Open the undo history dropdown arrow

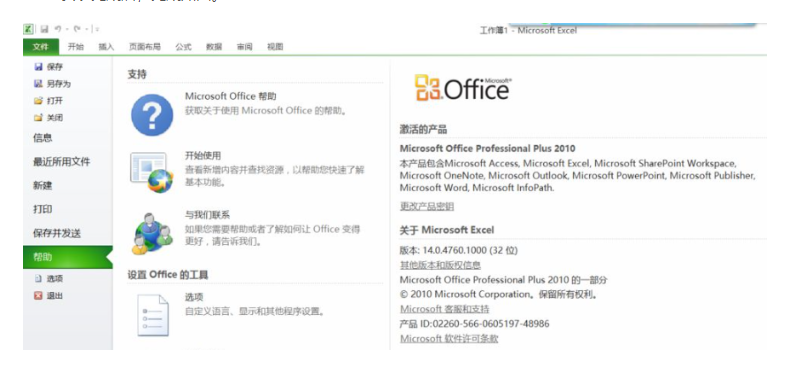click(x=67, y=29)
